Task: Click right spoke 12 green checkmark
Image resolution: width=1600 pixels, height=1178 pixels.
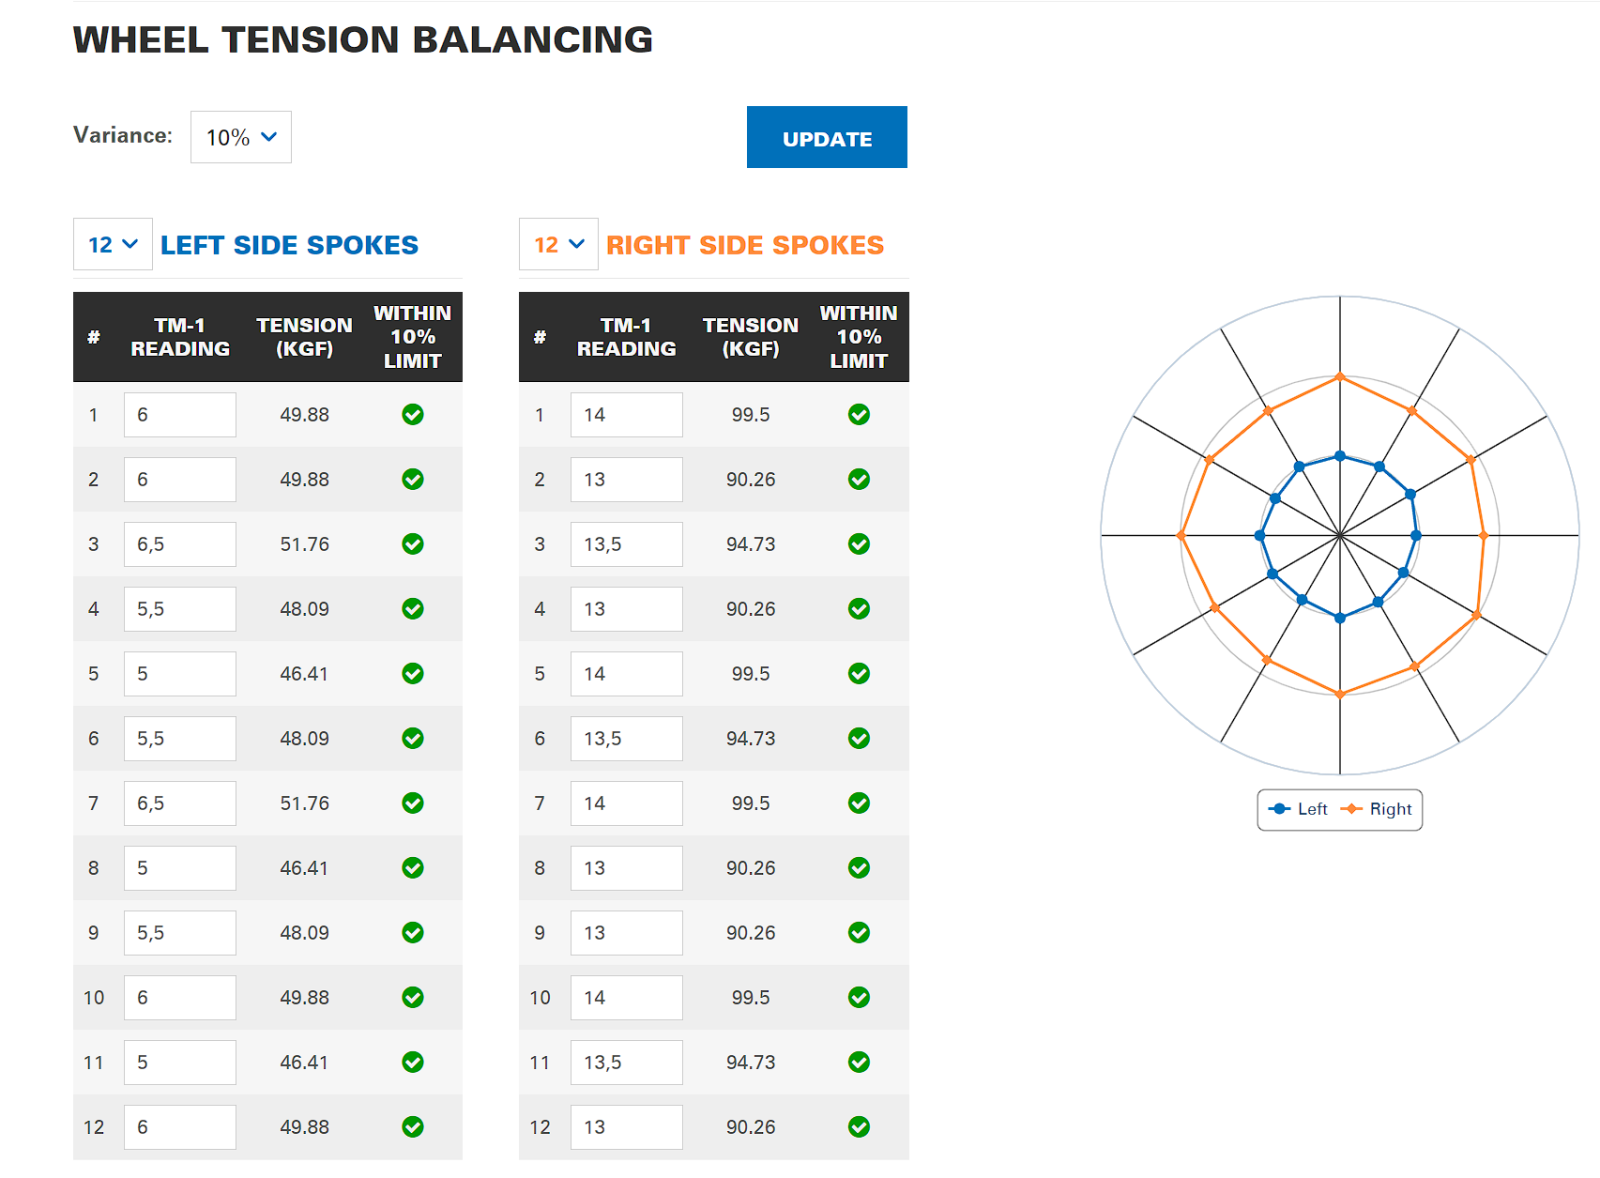Action: pos(858,1127)
